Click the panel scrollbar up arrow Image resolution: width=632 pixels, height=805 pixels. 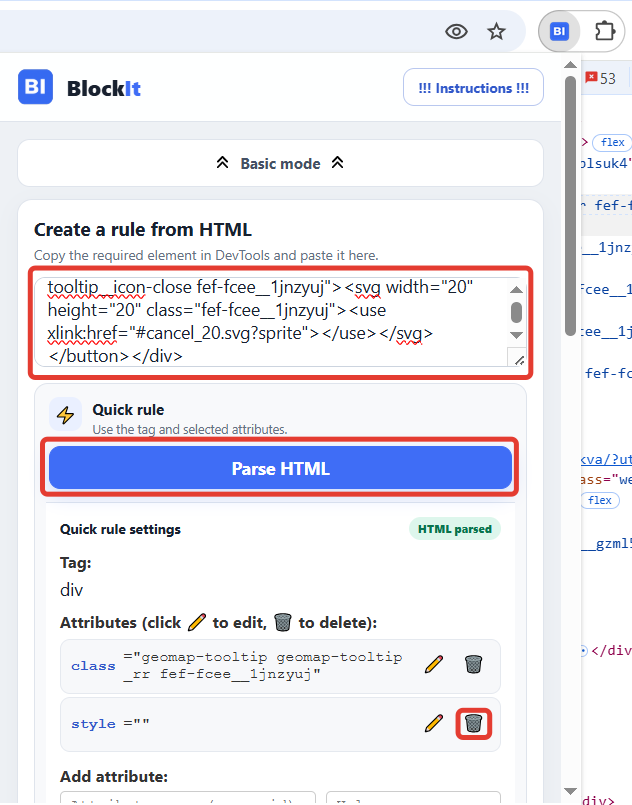click(570, 65)
